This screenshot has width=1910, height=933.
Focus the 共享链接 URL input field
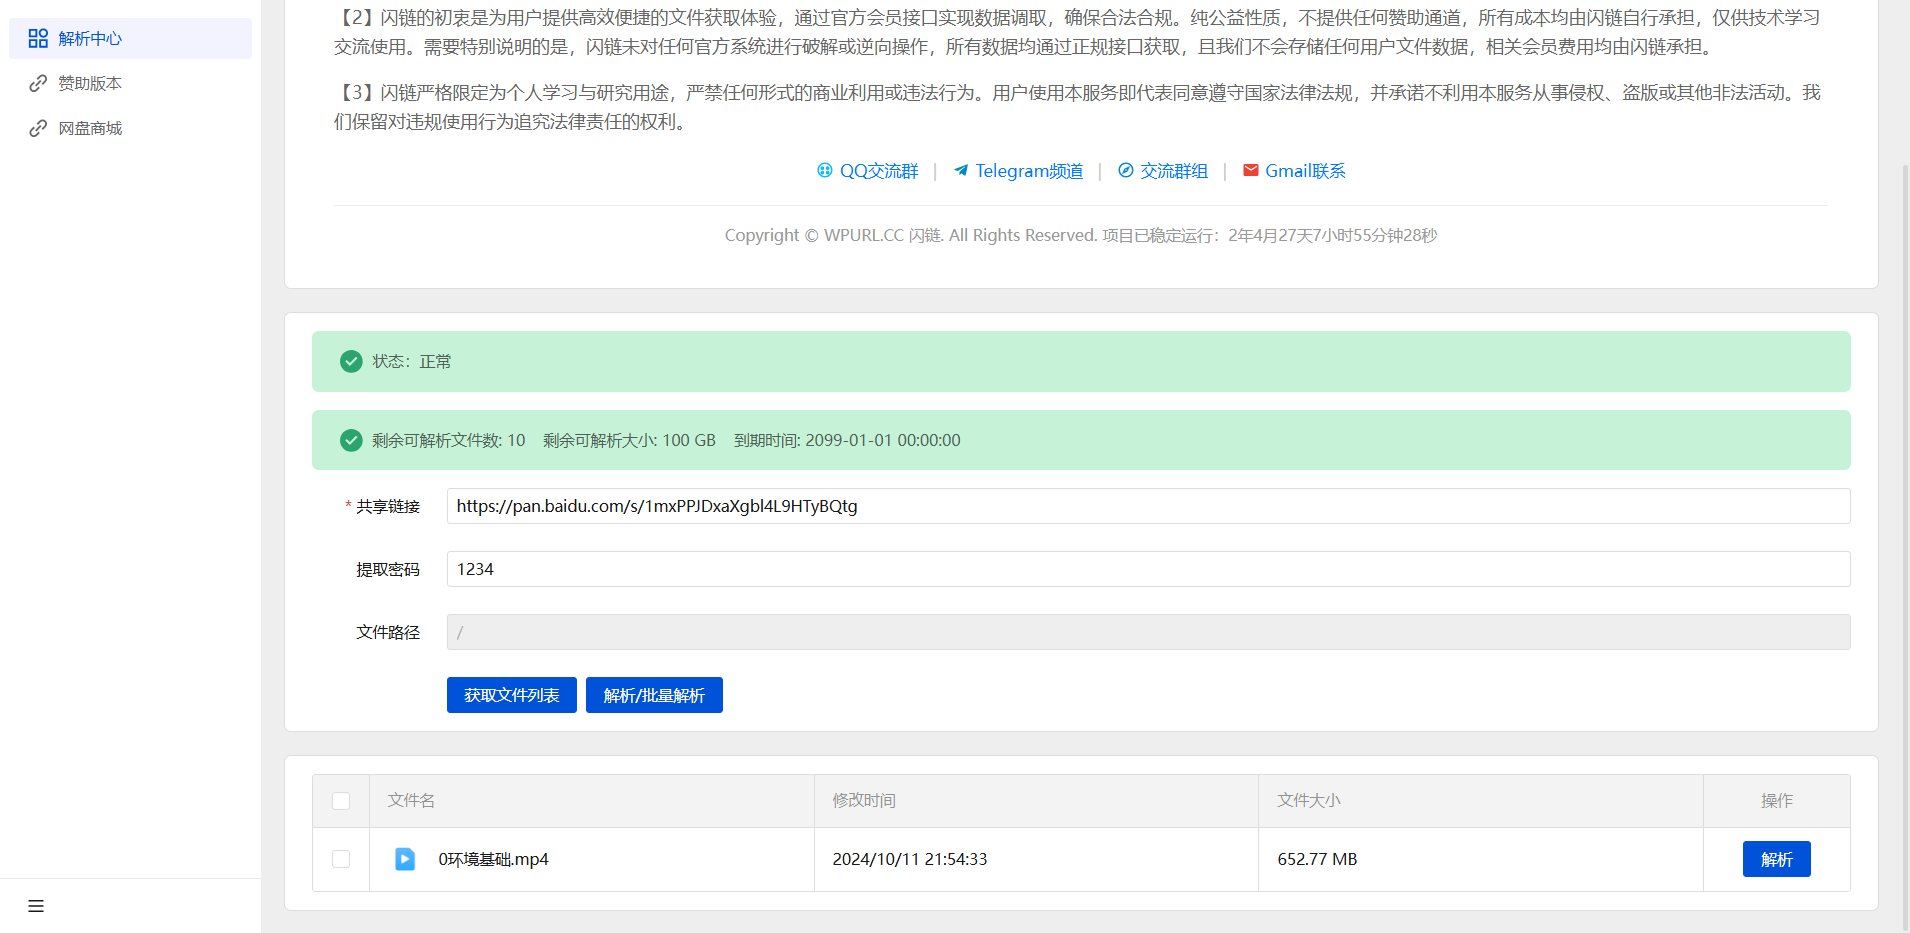click(1147, 506)
